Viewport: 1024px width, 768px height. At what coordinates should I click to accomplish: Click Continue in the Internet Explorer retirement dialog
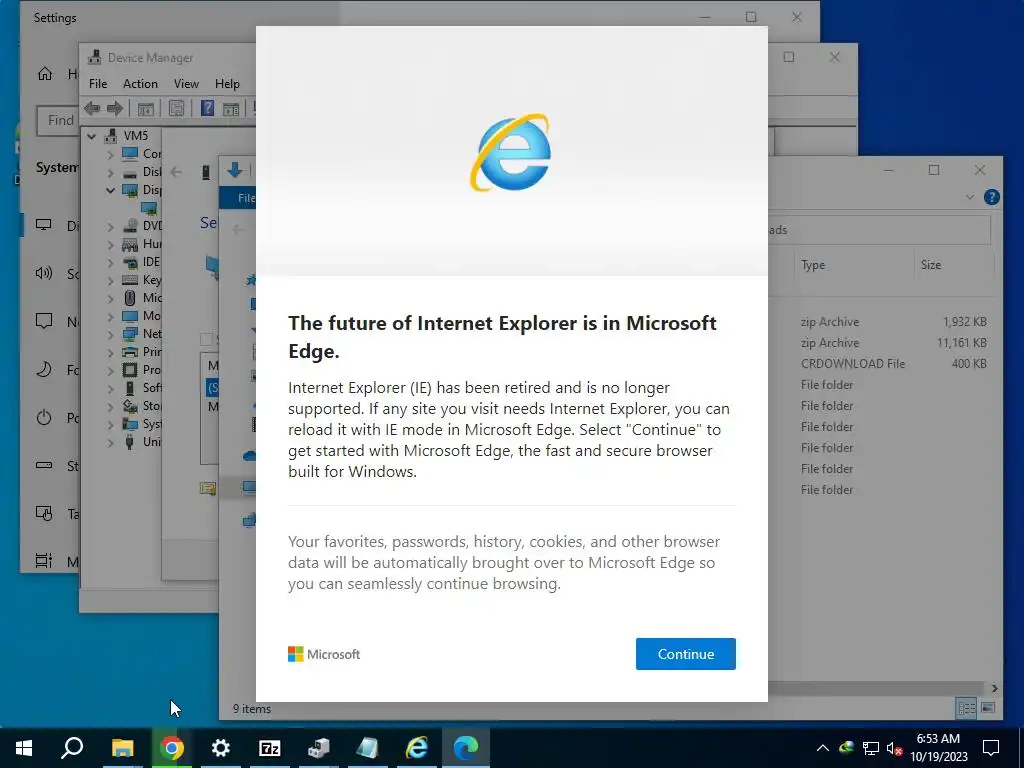coord(686,654)
